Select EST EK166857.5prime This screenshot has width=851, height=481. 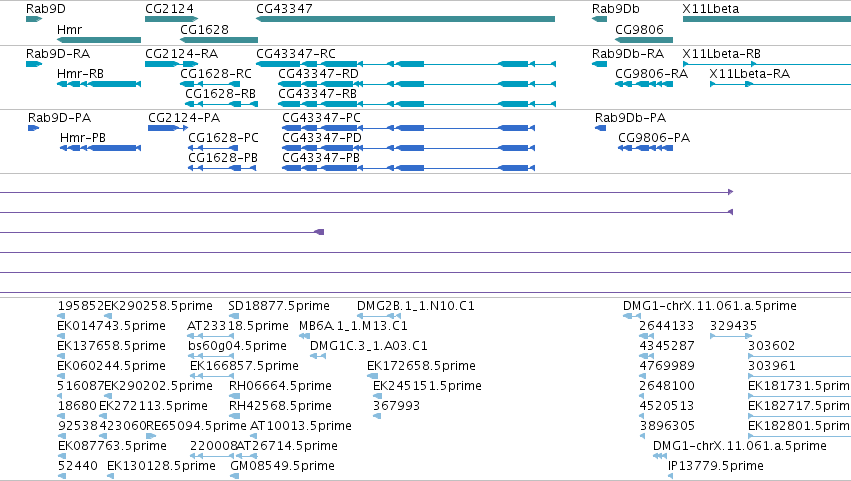pyautogui.click(x=244, y=366)
